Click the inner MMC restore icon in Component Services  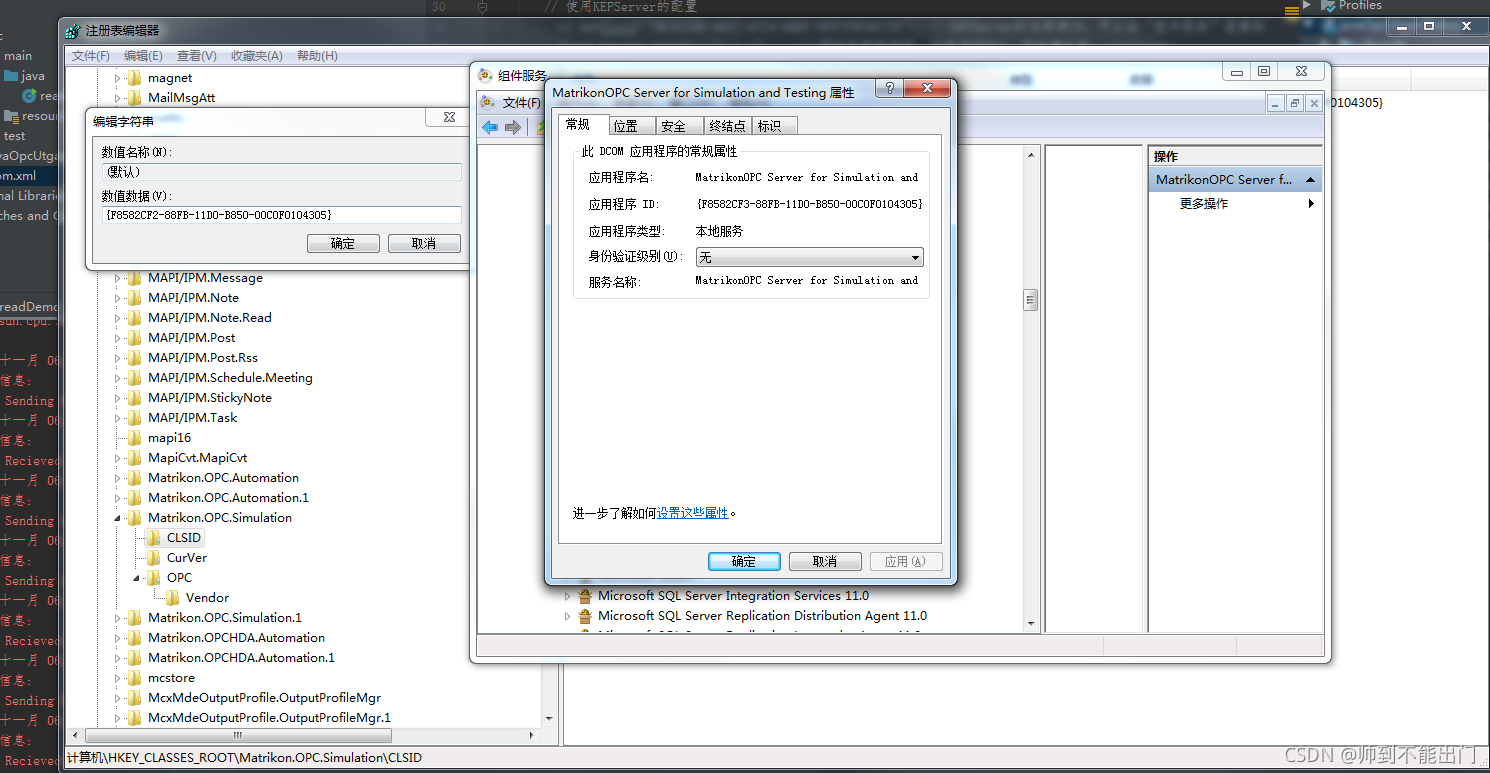[x=1295, y=103]
